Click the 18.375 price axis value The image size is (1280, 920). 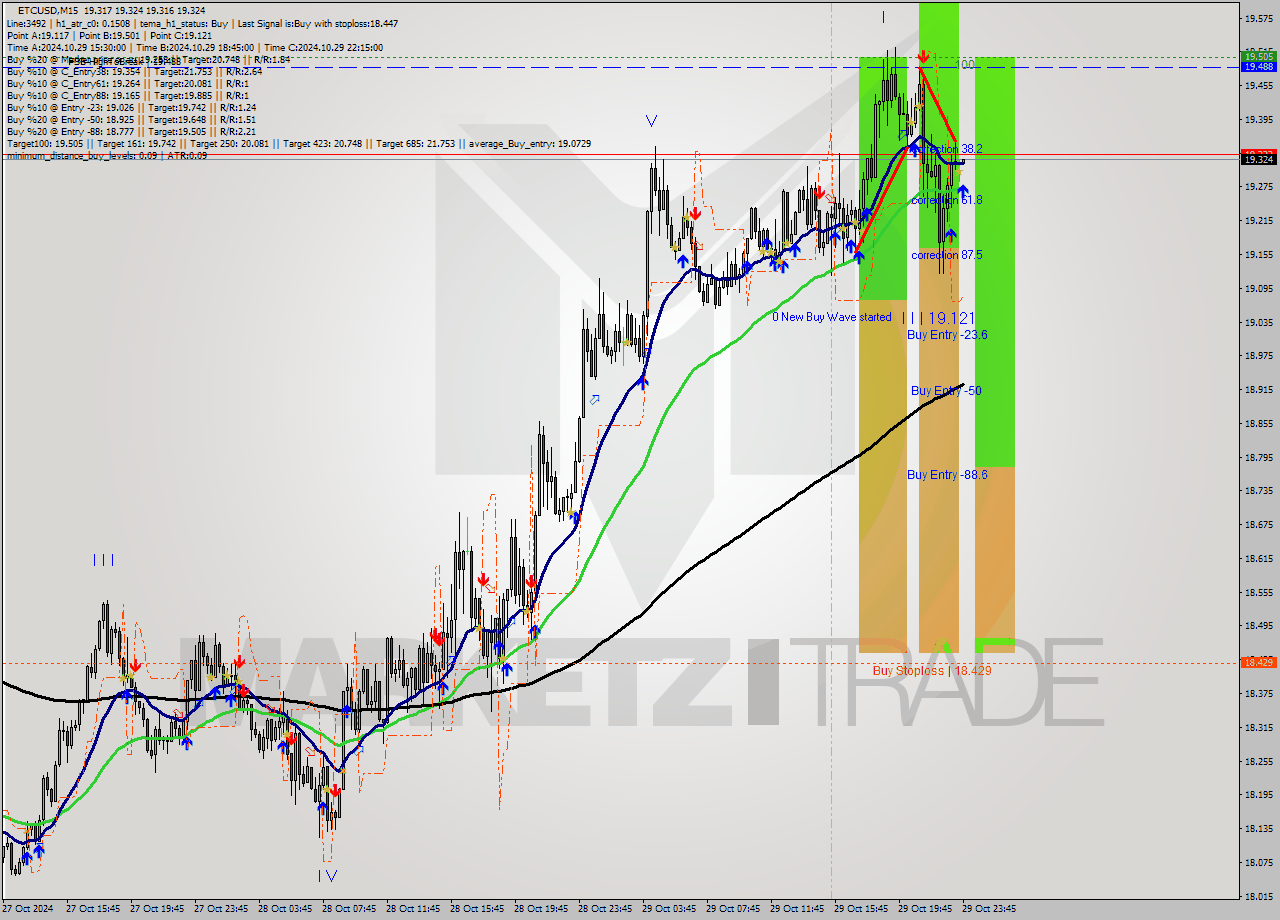click(x=1259, y=693)
